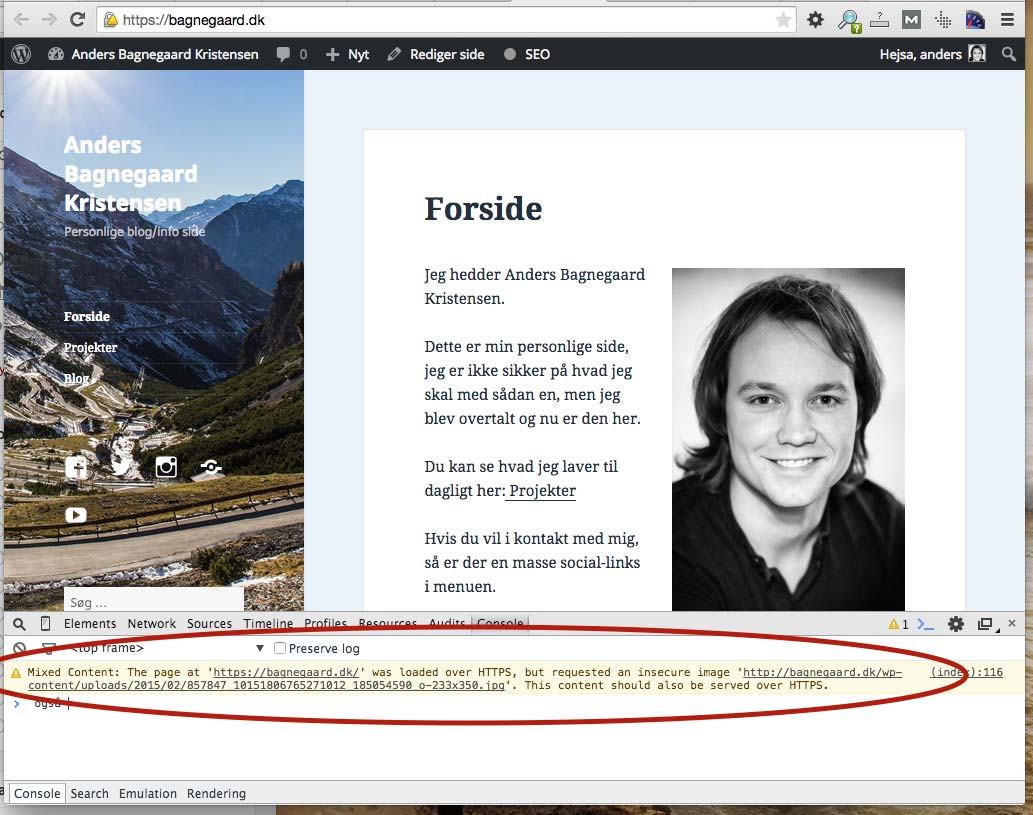
Task: Click the Søg search field in sidebar
Action: [153, 602]
